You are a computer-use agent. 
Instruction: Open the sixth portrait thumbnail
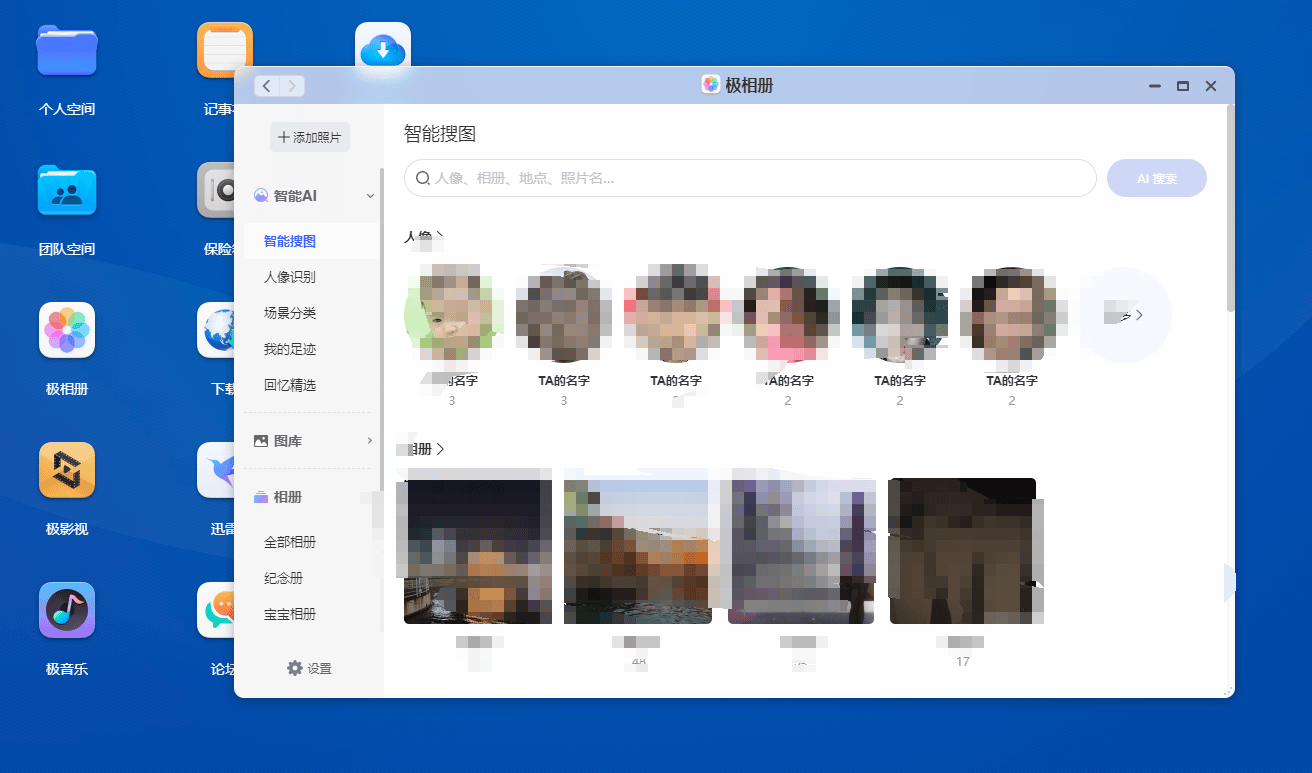pyautogui.click(x=1011, y=314)
